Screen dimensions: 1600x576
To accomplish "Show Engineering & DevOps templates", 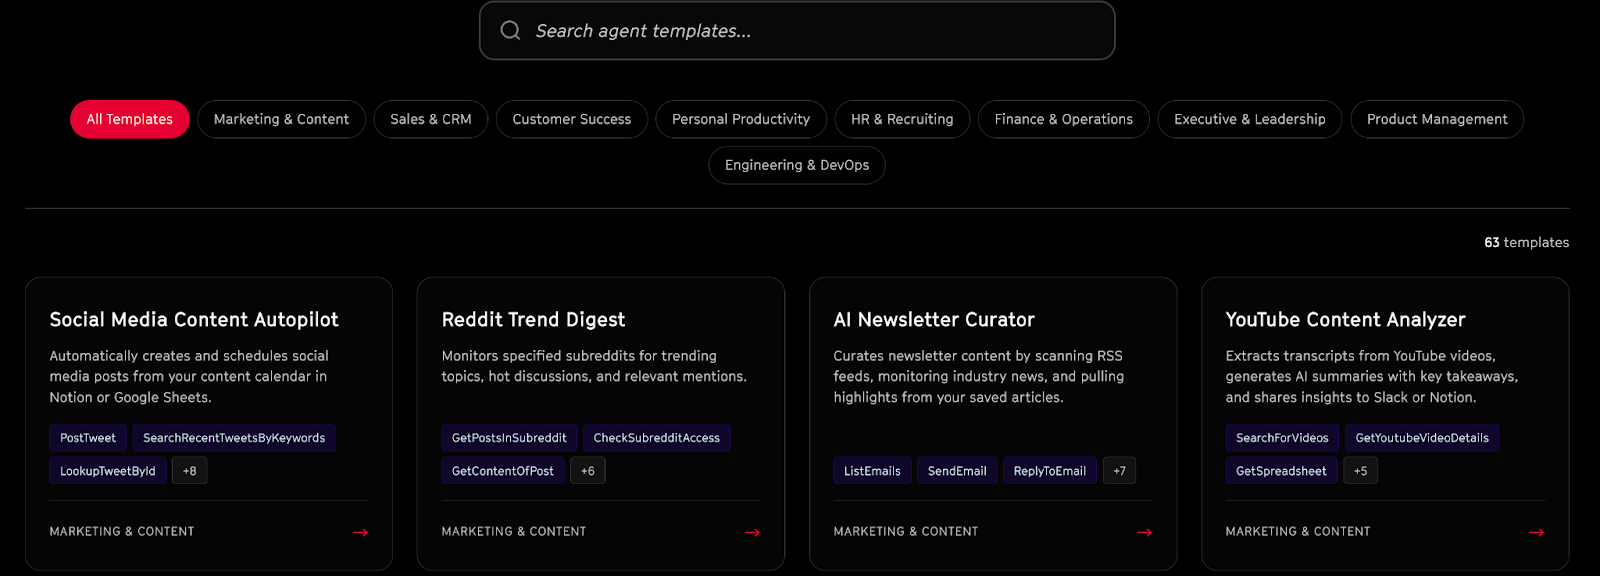I will tap(797, 165).
